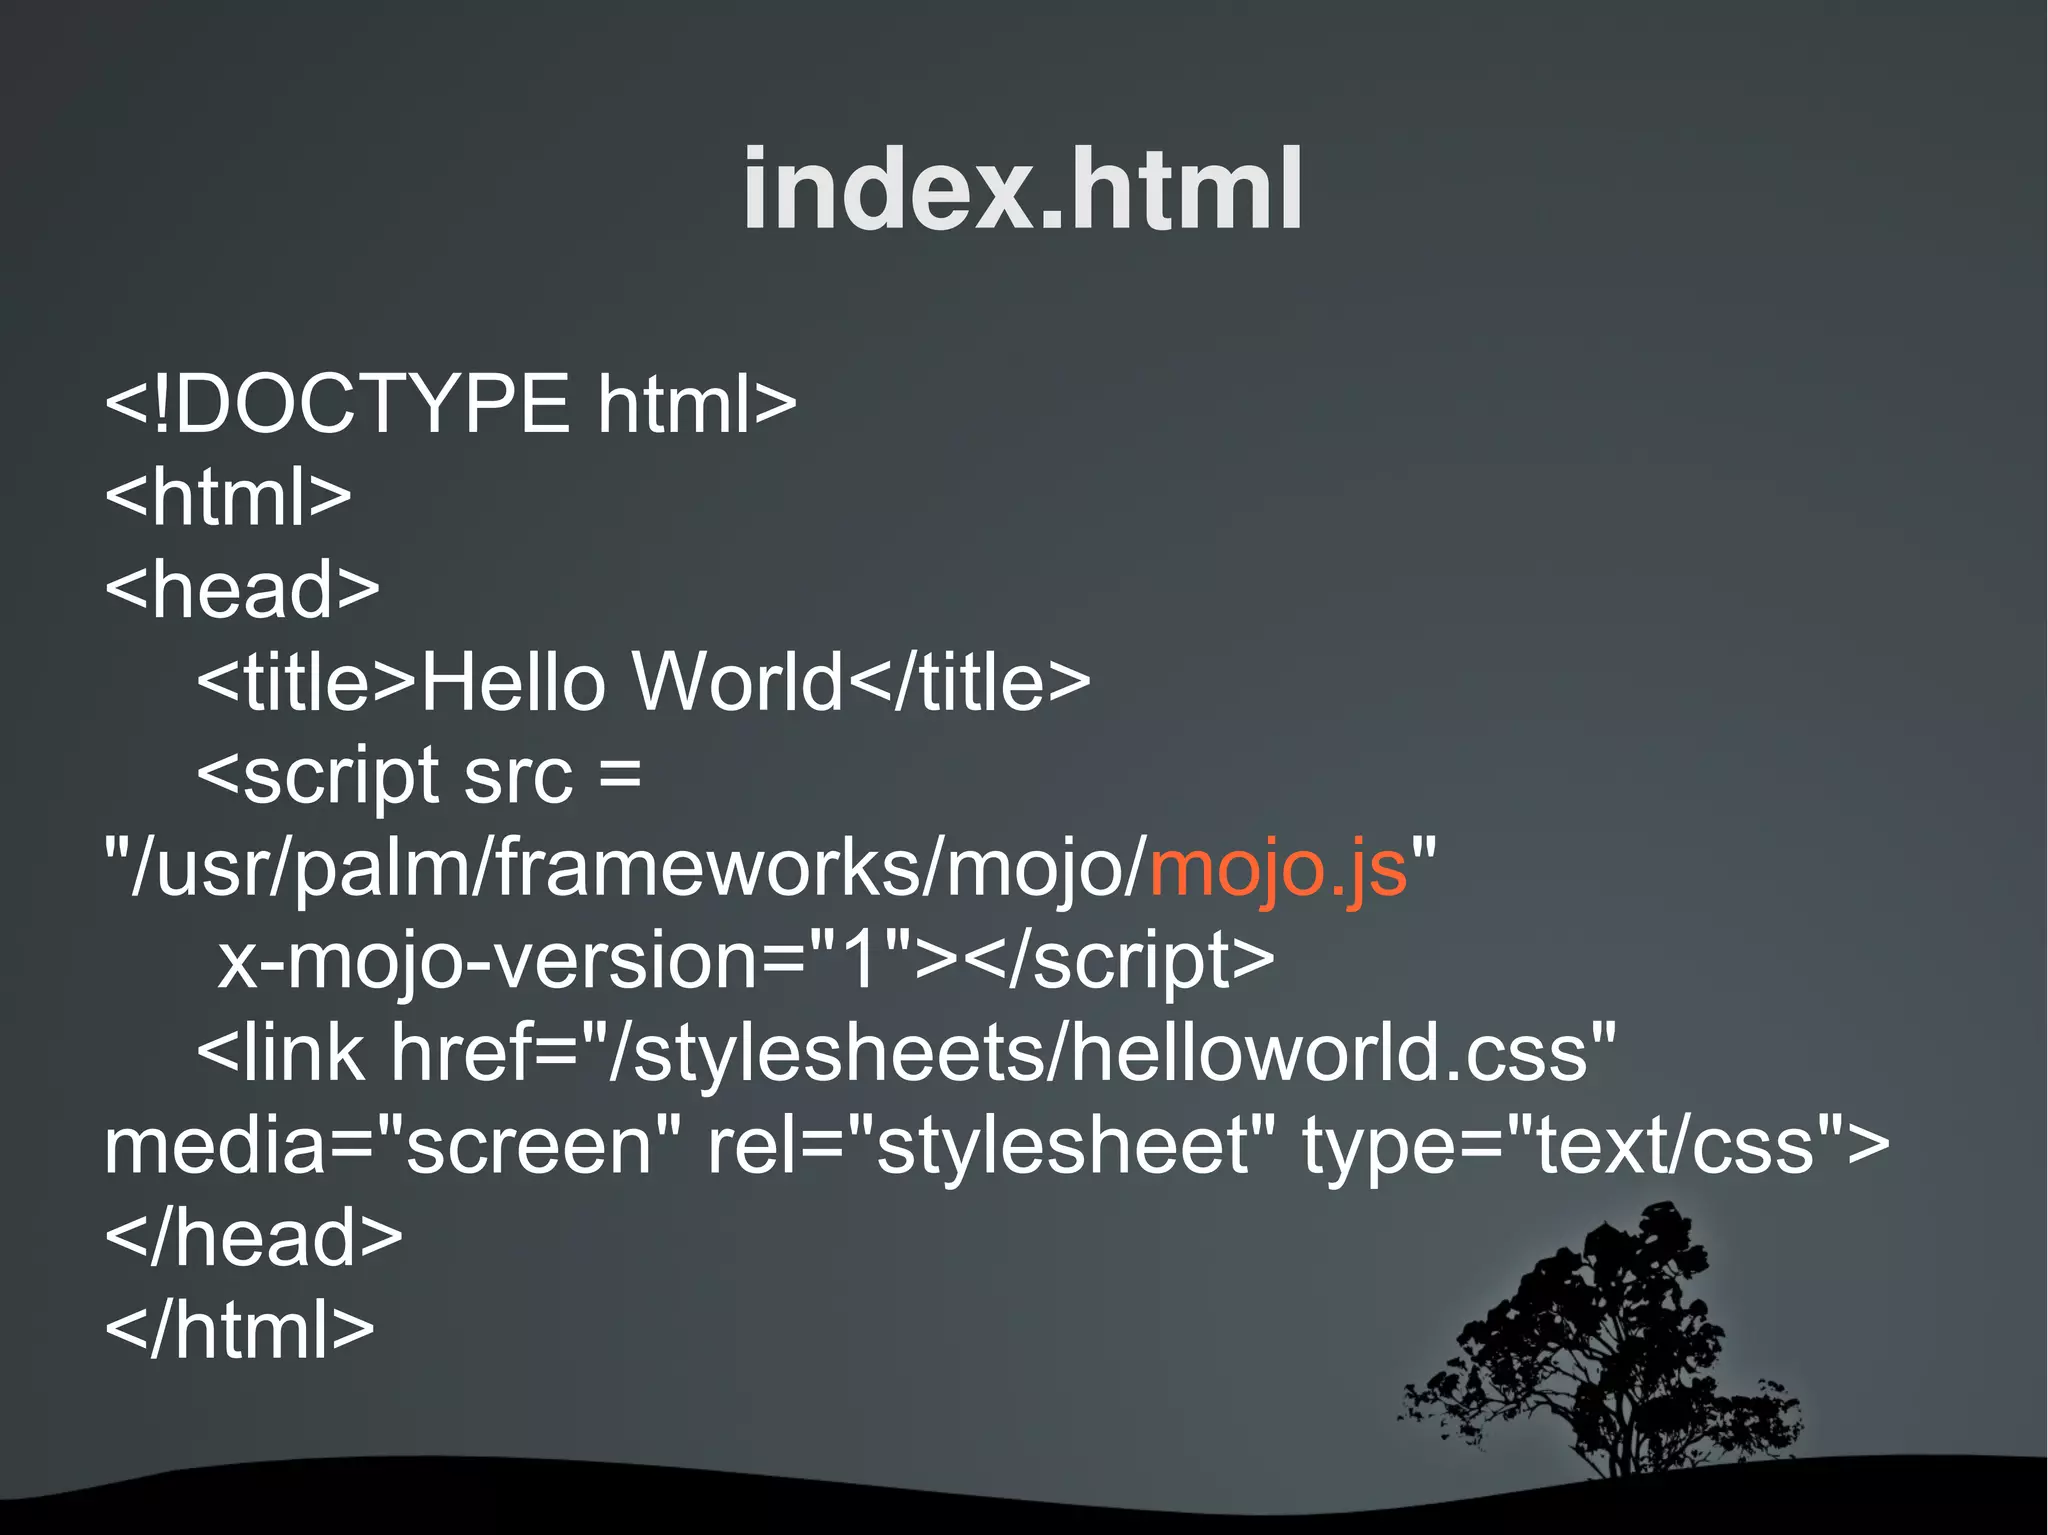Click the <!DOCTYPE html> line

pyautogui.click(x=451, y=404)
